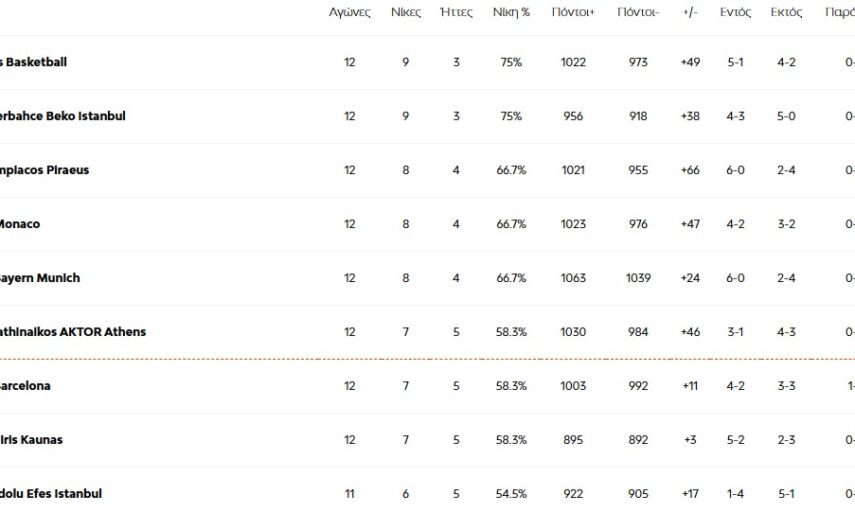The image size is (855, 513).
Task: Select the +/- column header
Action: coord(690,13)
